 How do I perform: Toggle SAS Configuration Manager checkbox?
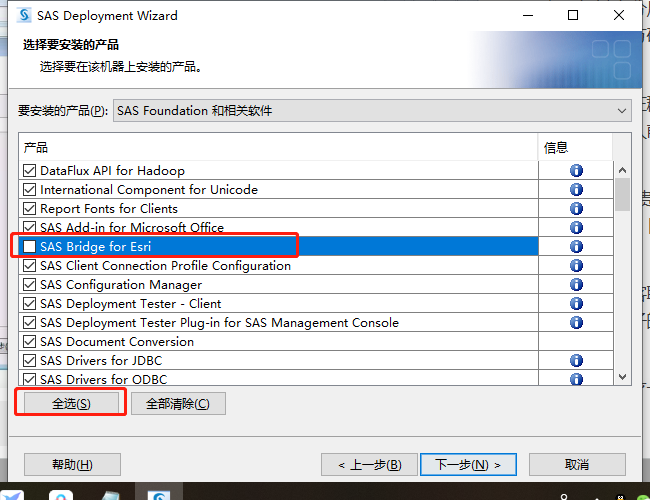tap(29, 284)
